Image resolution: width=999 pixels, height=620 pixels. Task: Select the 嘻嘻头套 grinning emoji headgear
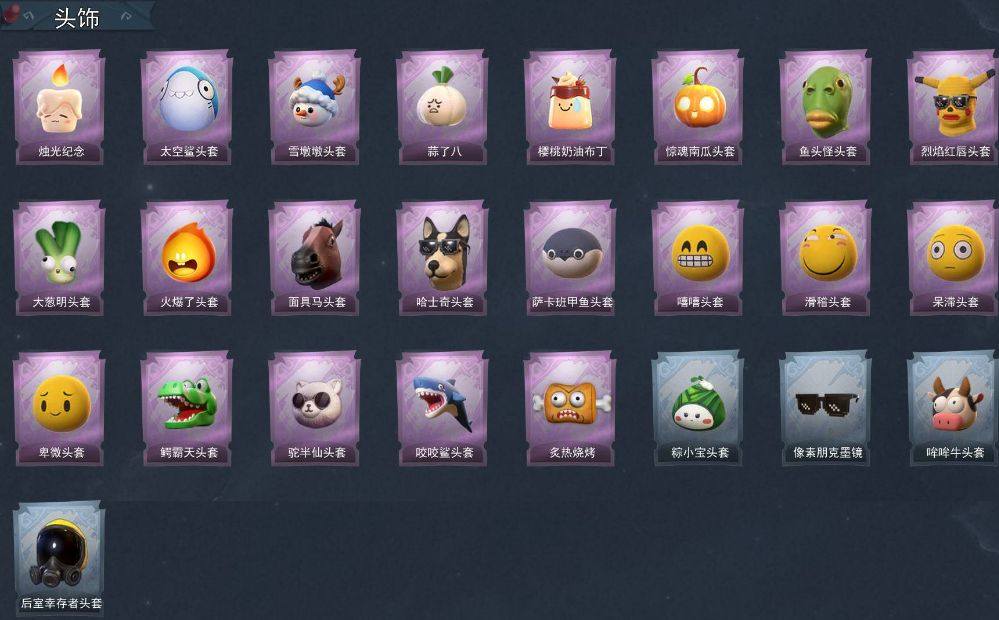coord(698,257)
